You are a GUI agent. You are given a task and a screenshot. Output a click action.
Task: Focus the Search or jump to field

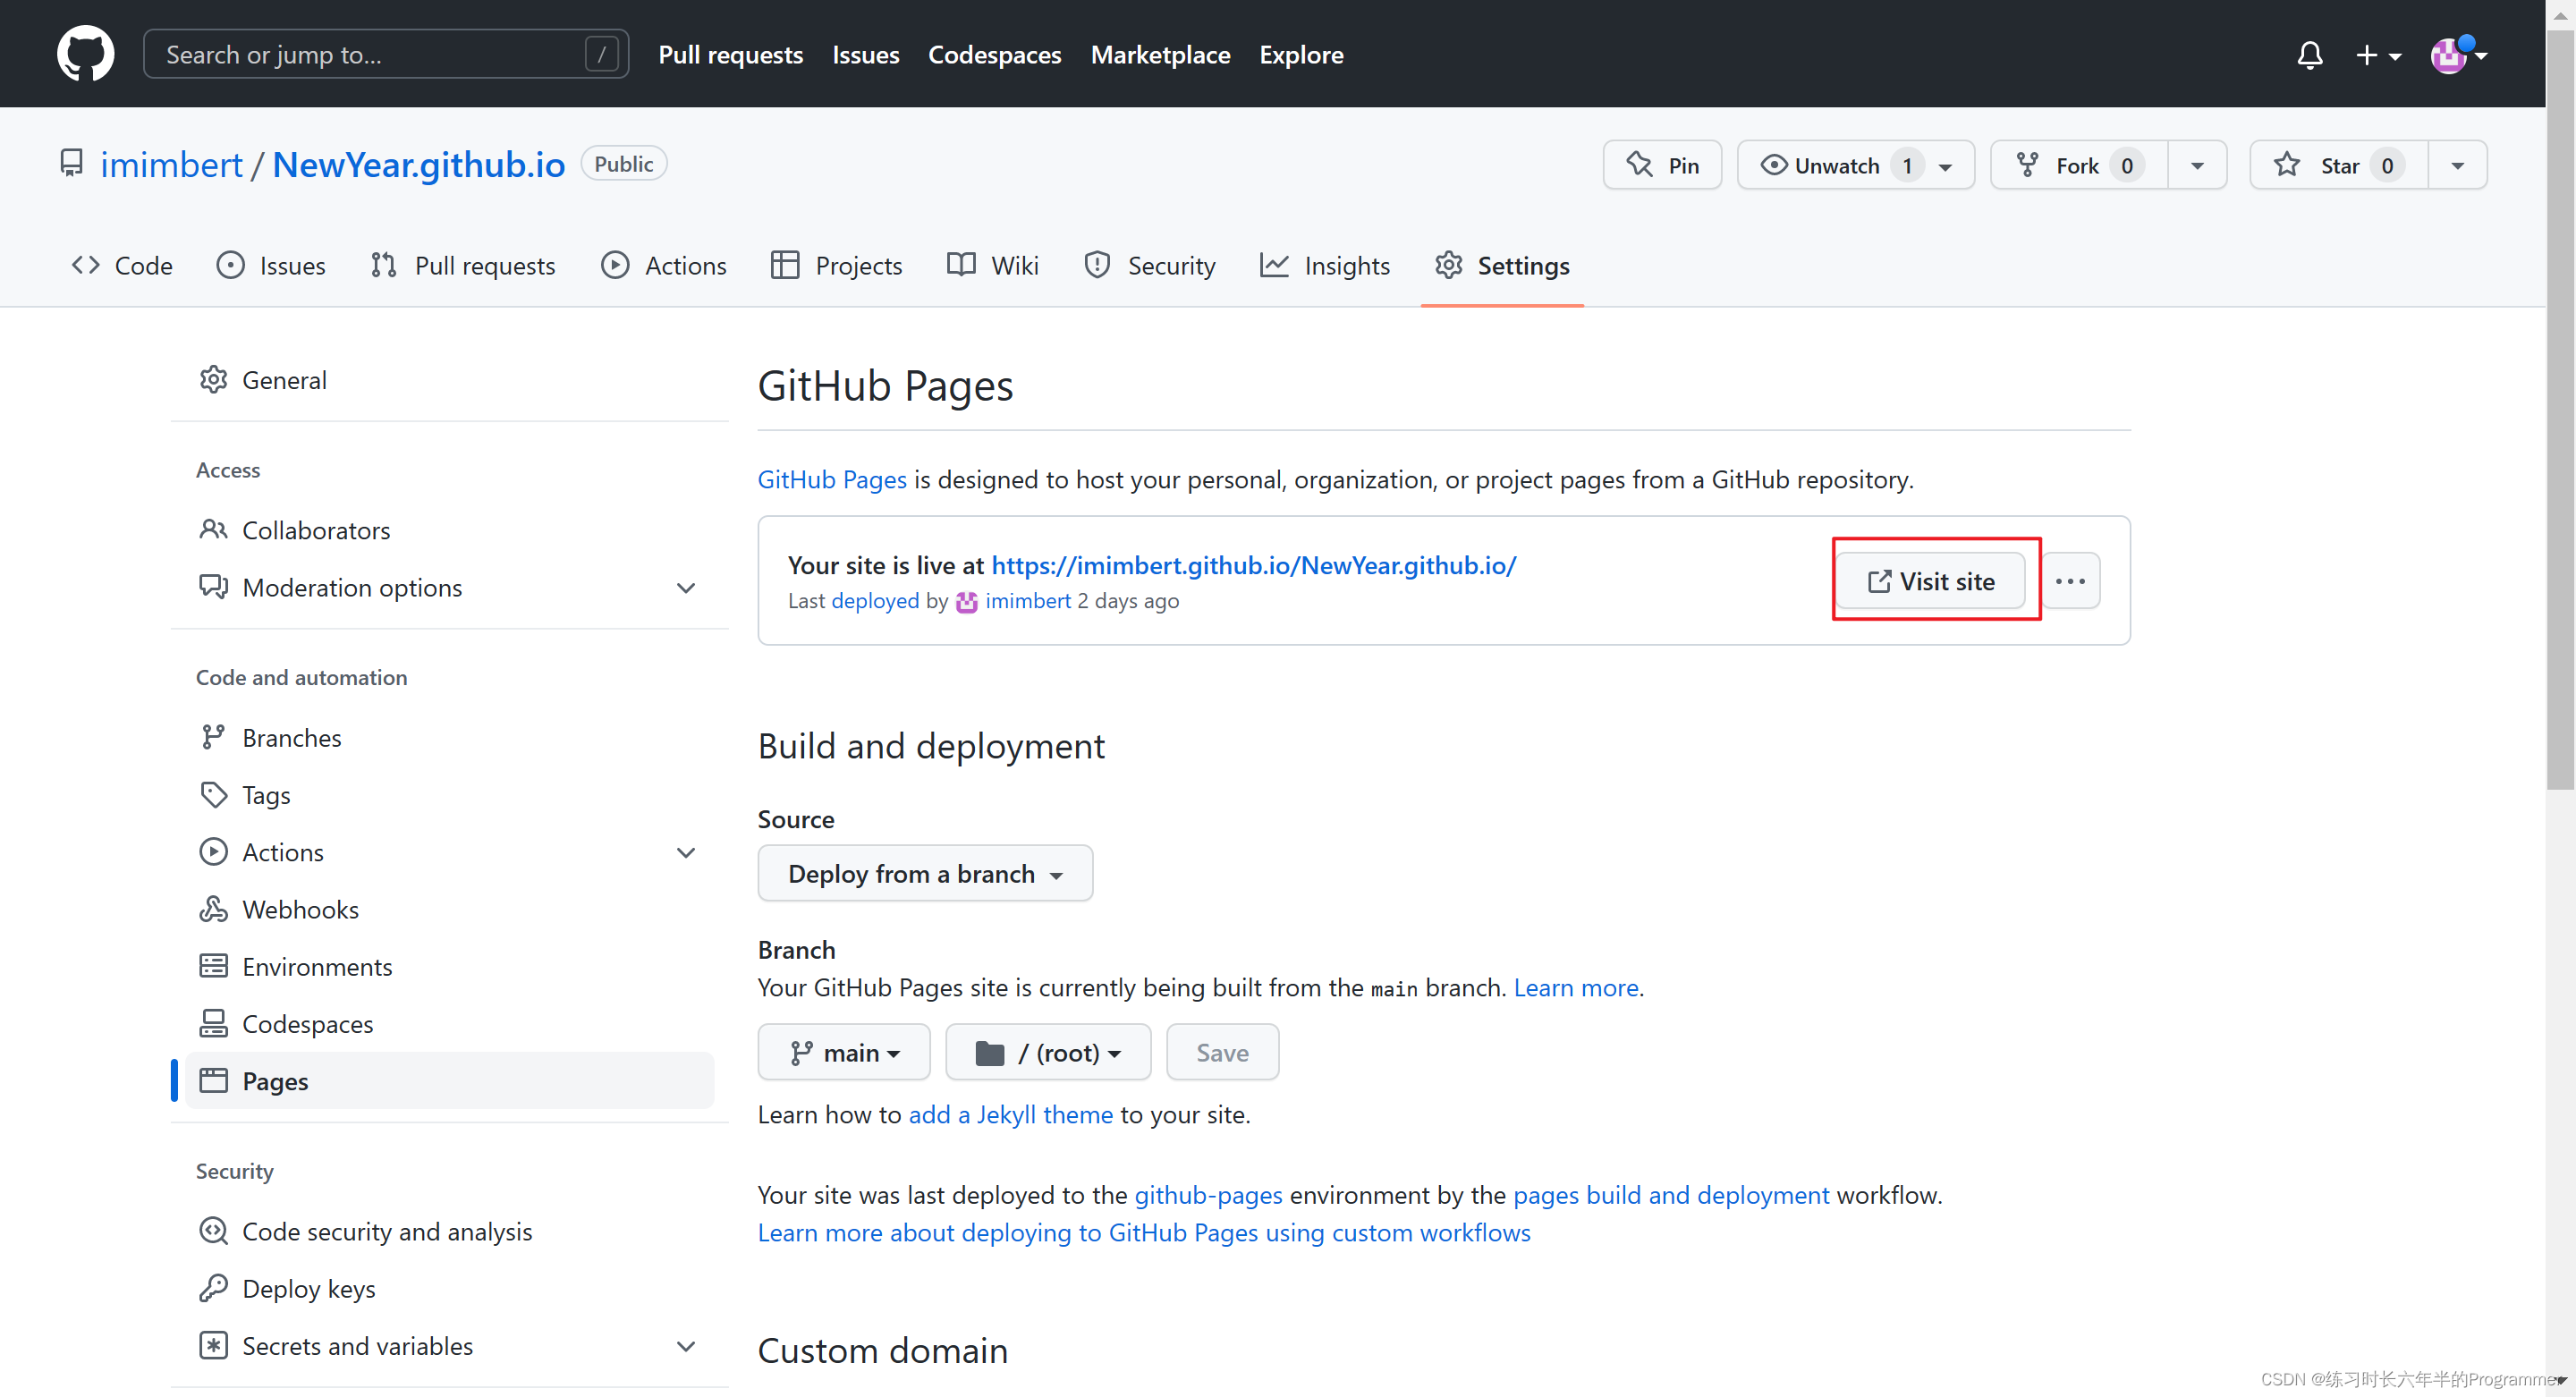pos(370,55)
